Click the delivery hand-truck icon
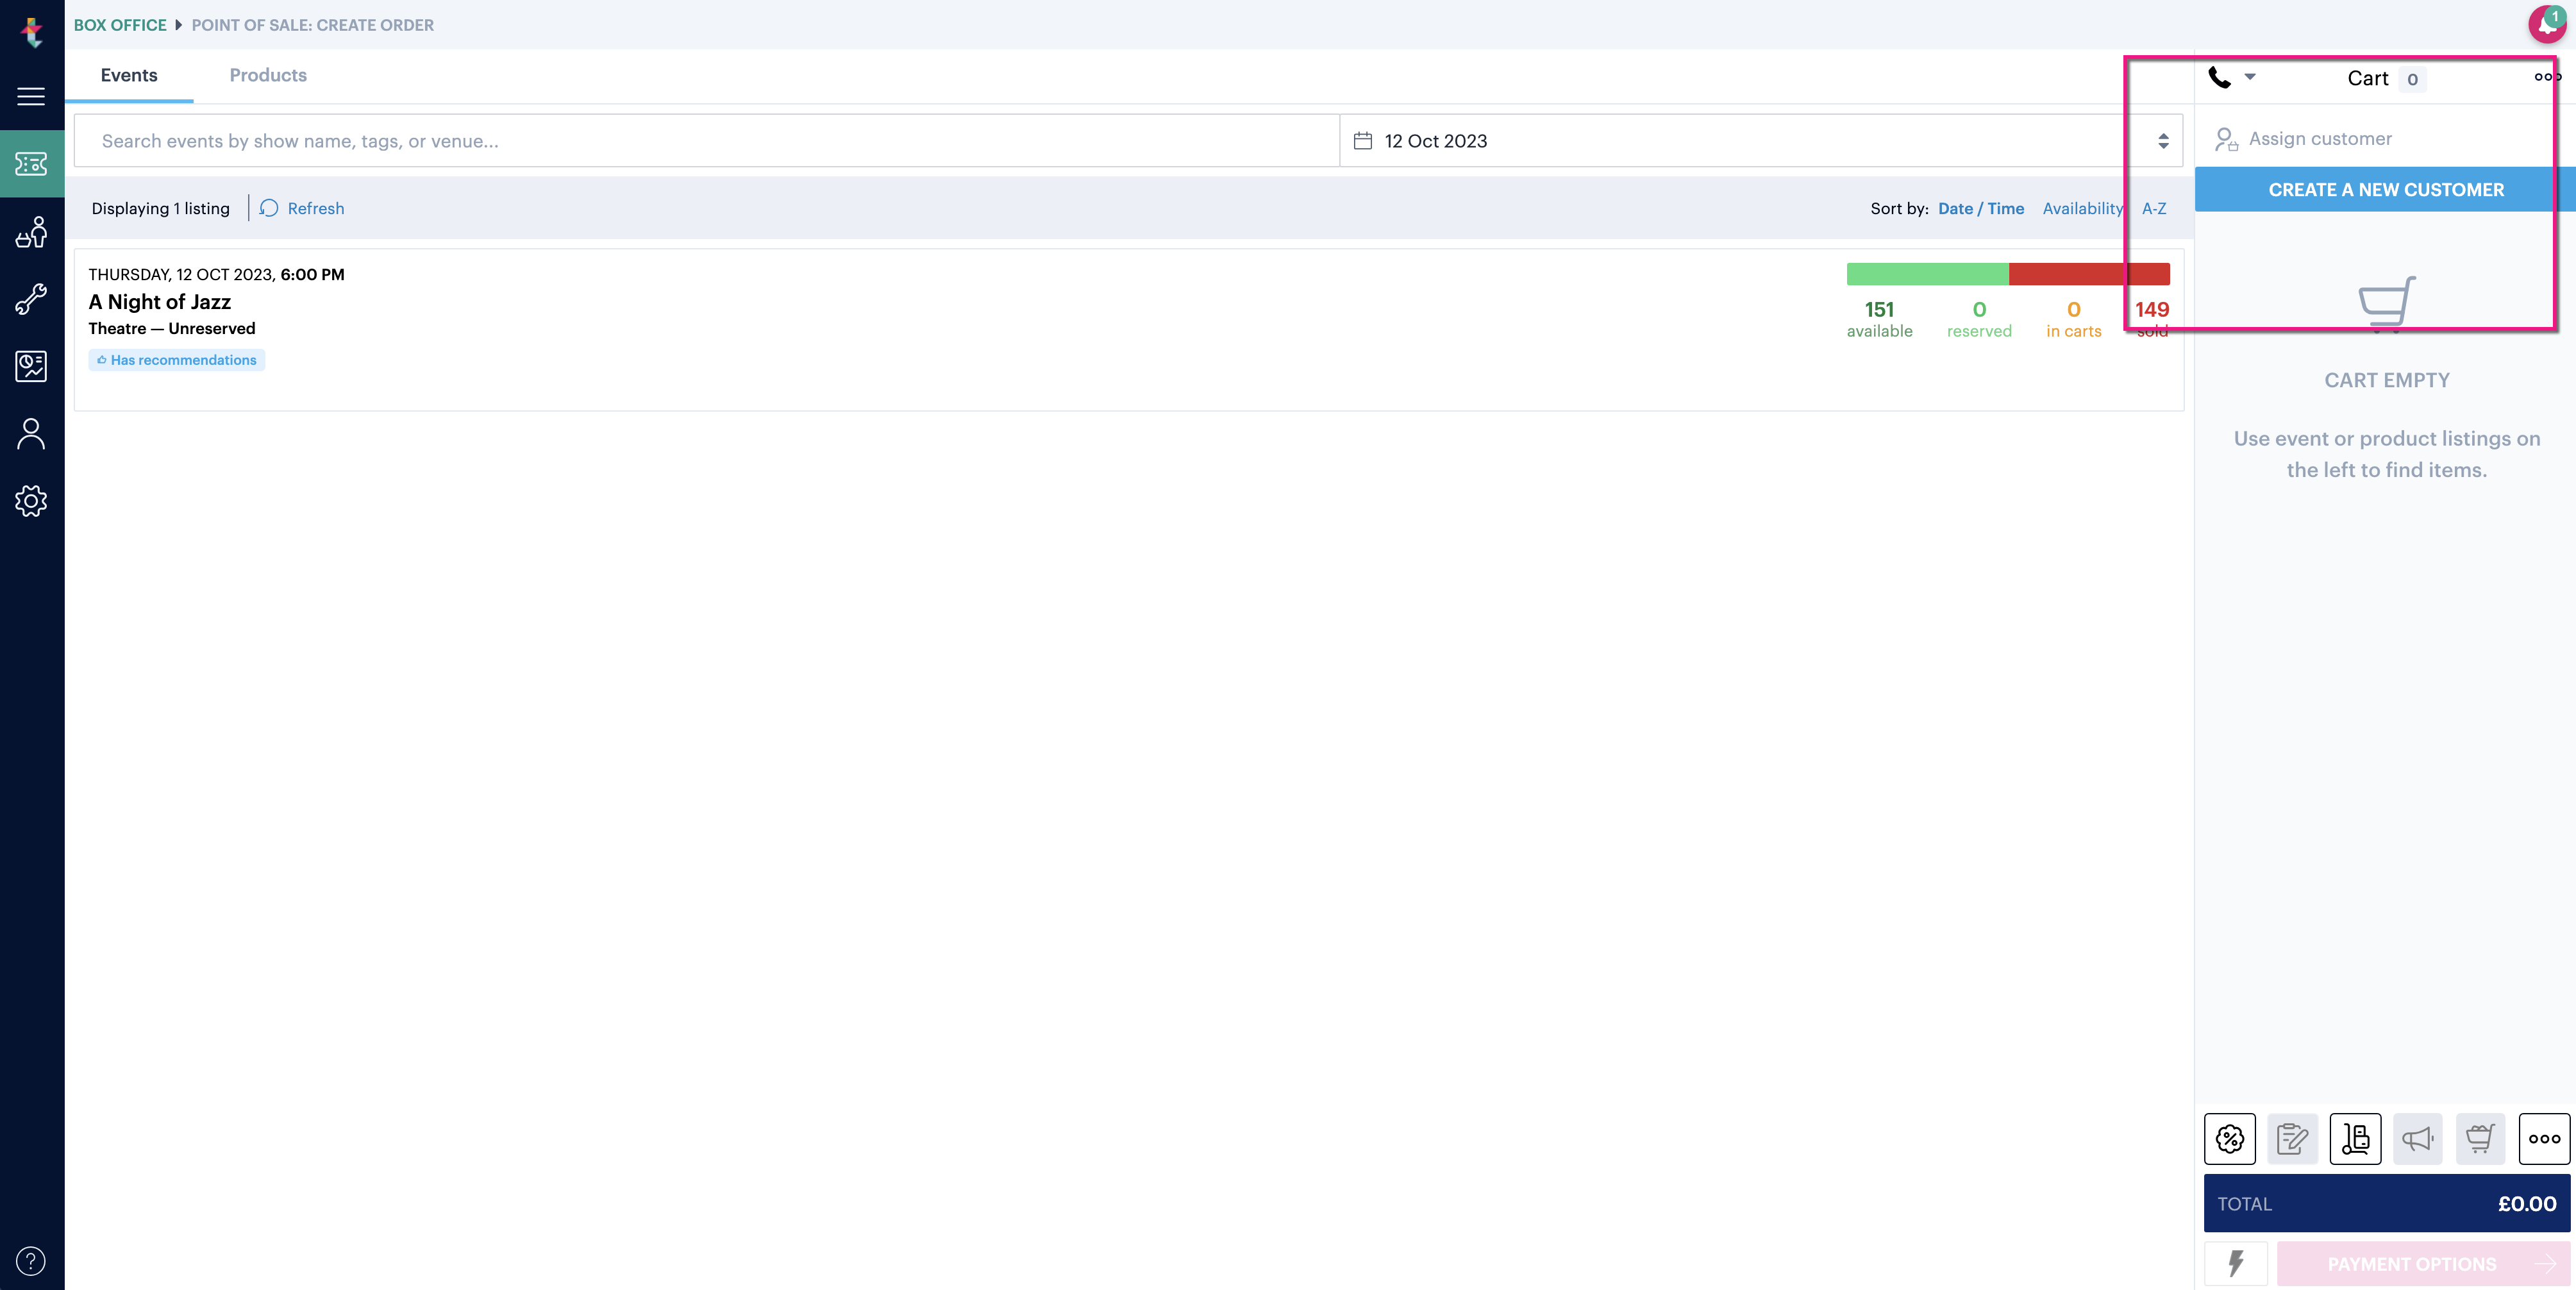The height and width of the screenshot is (1290, 2576). 2355,1138
